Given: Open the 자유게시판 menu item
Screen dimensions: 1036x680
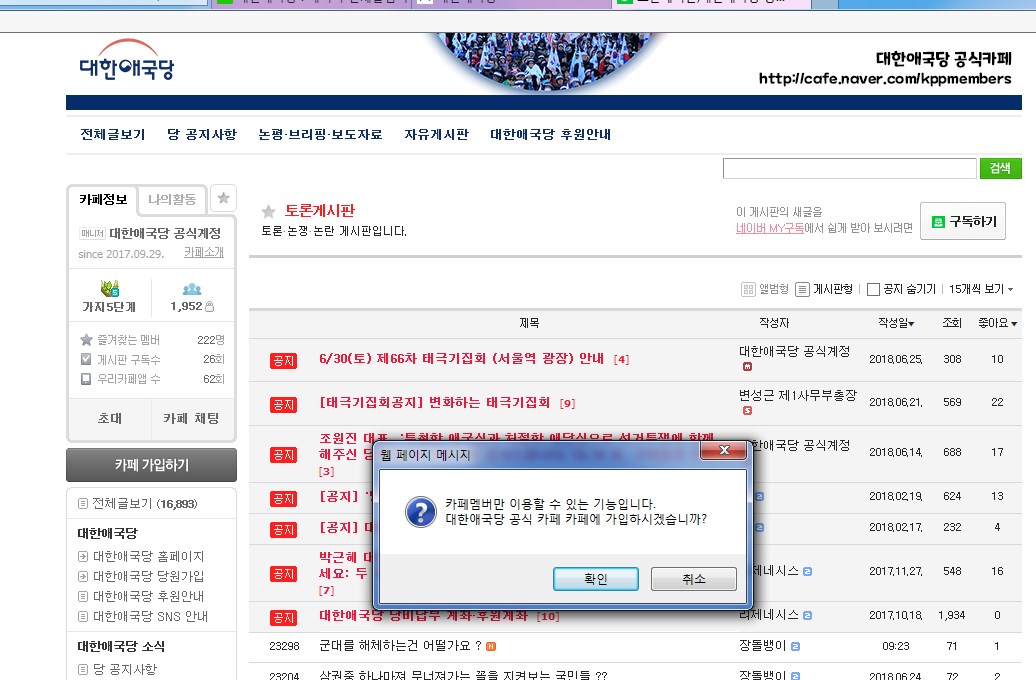Looking at the screenshot, I should coord(436,134).
